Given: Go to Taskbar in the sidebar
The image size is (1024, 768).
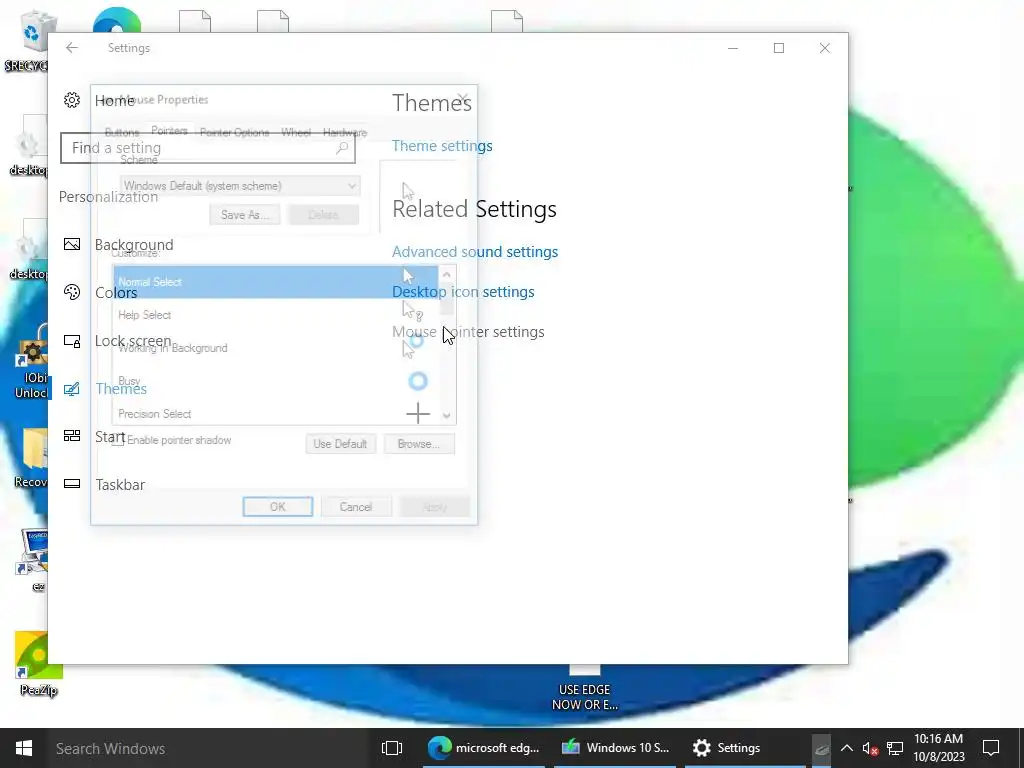Looking at the screenshot, I should coord(120,485).
